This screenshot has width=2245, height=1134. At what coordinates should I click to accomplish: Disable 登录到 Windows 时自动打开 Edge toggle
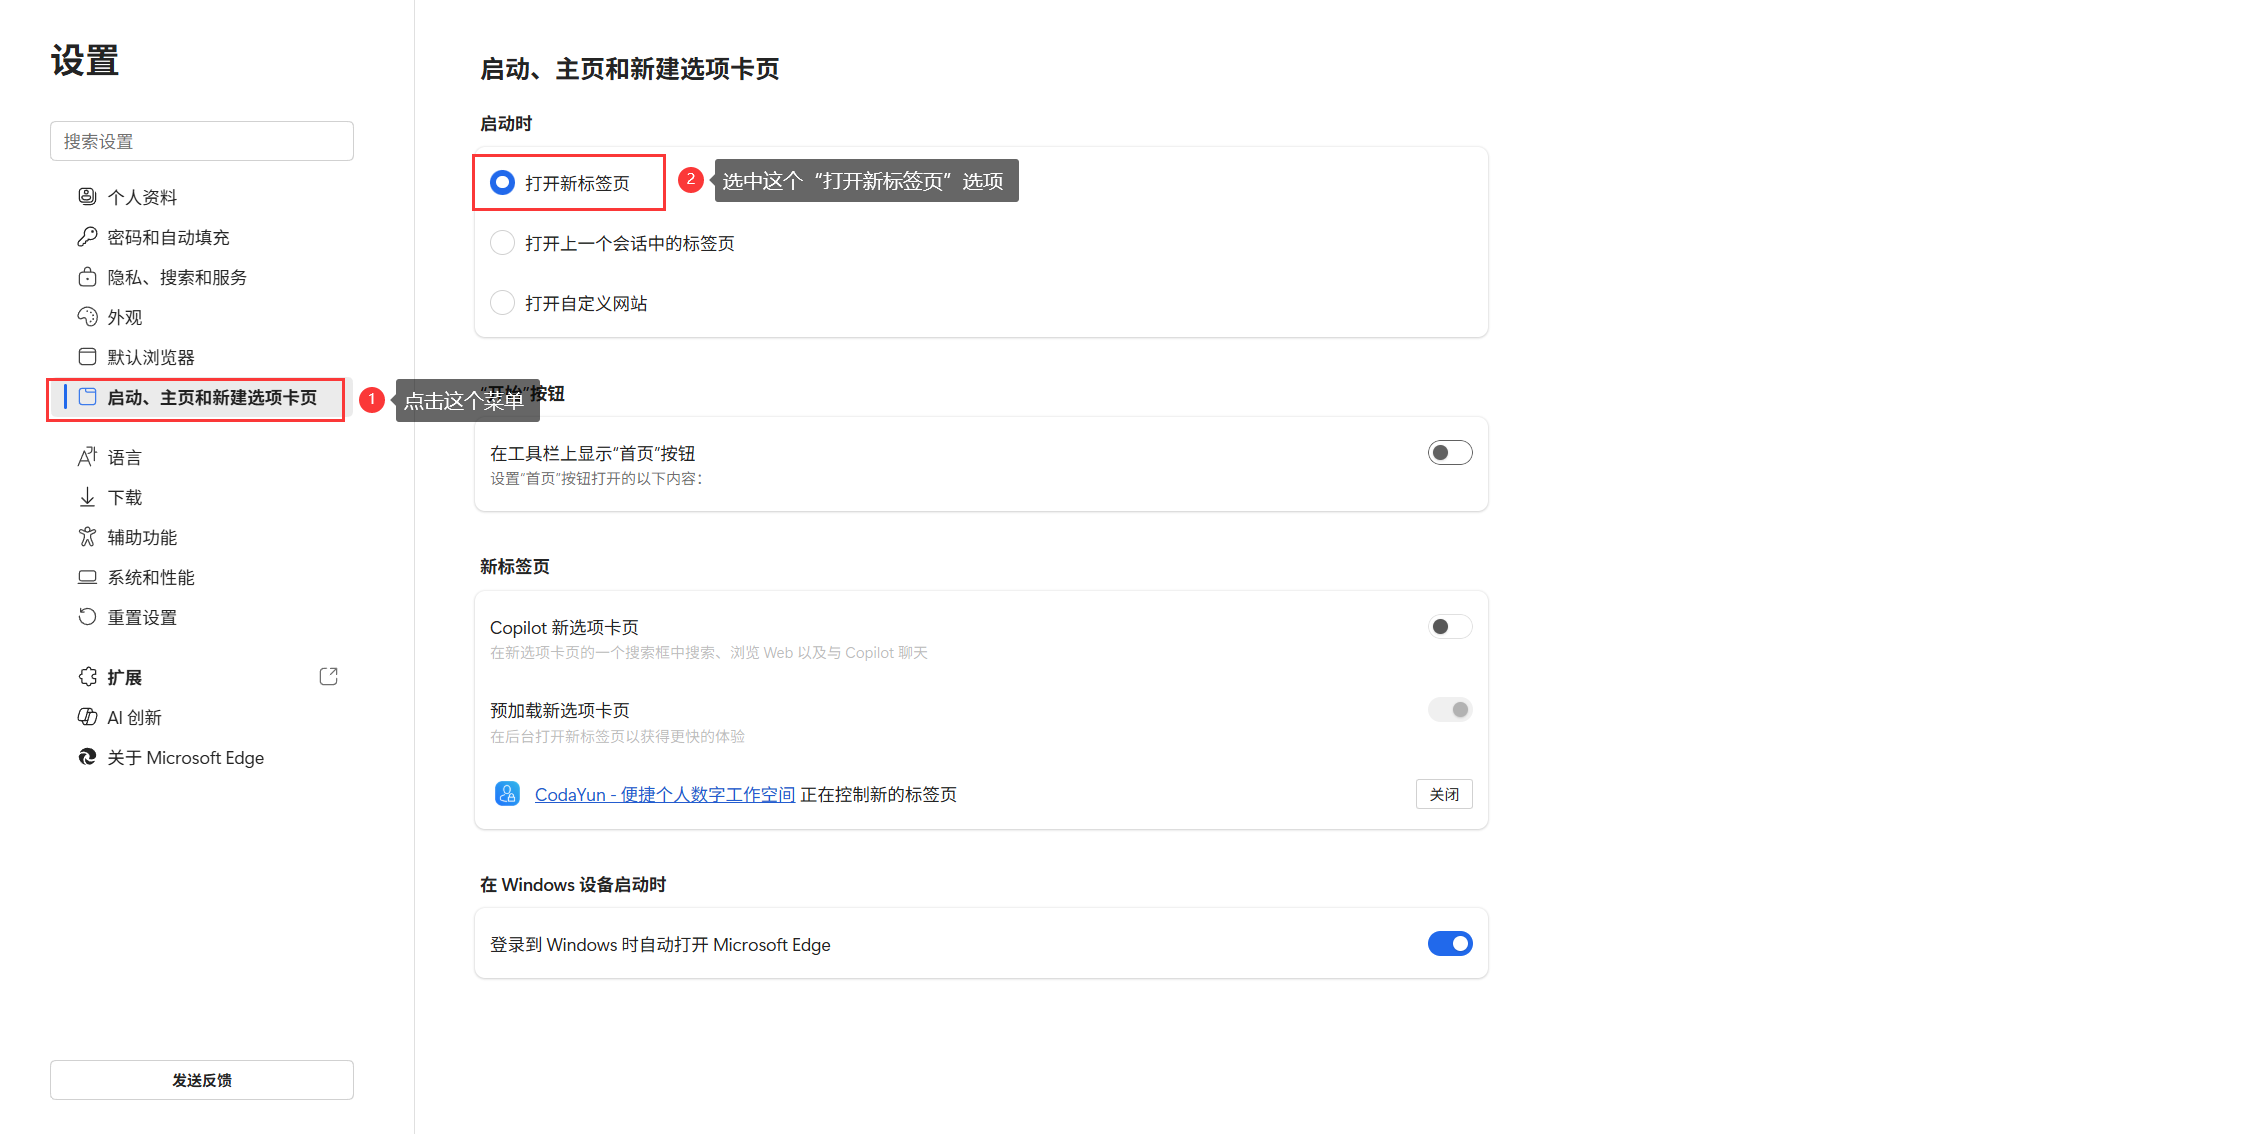click(x=1449, y=944)
